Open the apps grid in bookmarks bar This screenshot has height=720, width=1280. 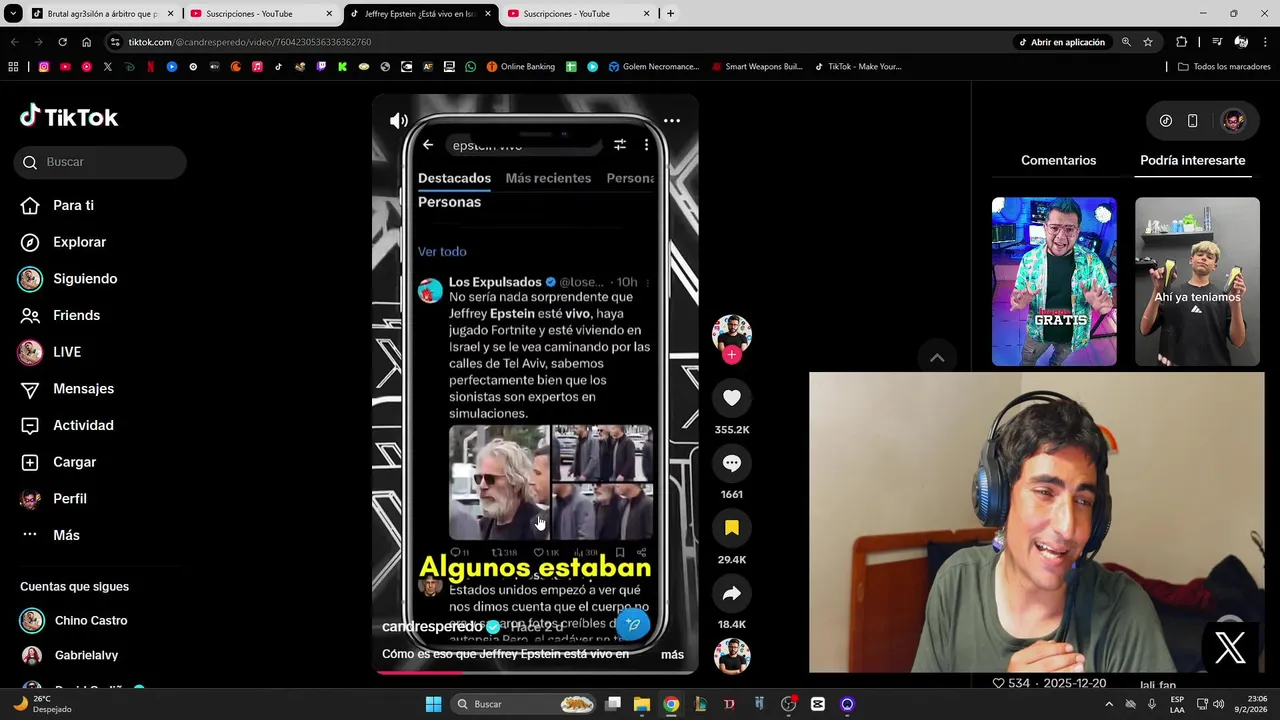pos(13,67)
